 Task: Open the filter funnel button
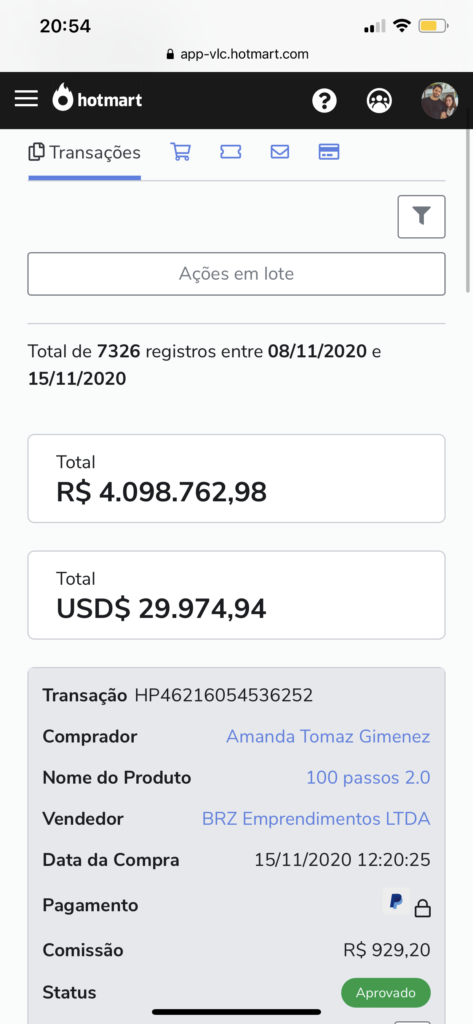[x=421, y=216]
